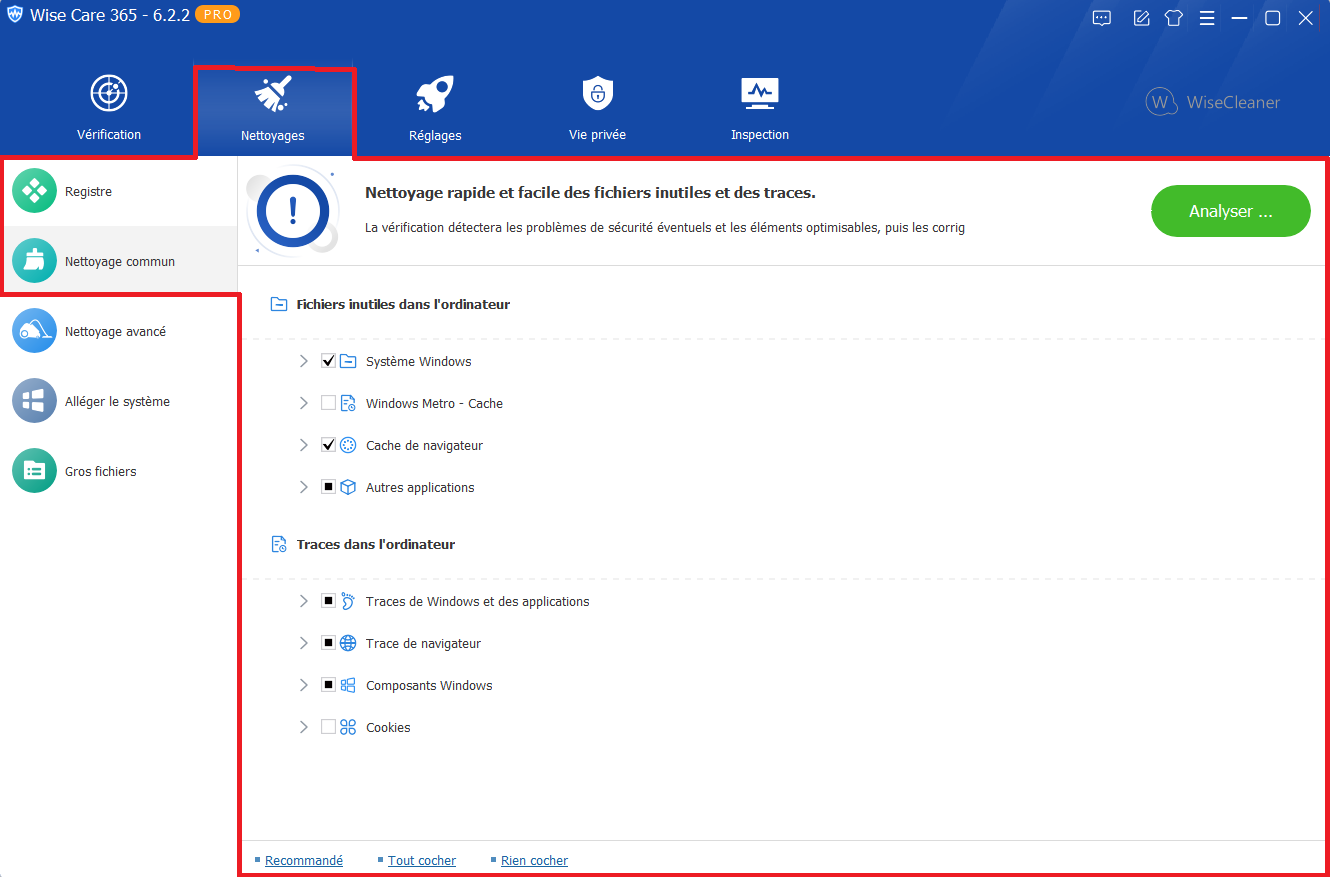This screenshot has height=877, width=1330.
Task: Select the Système Windows label
Action: click(x=419, y=361)
